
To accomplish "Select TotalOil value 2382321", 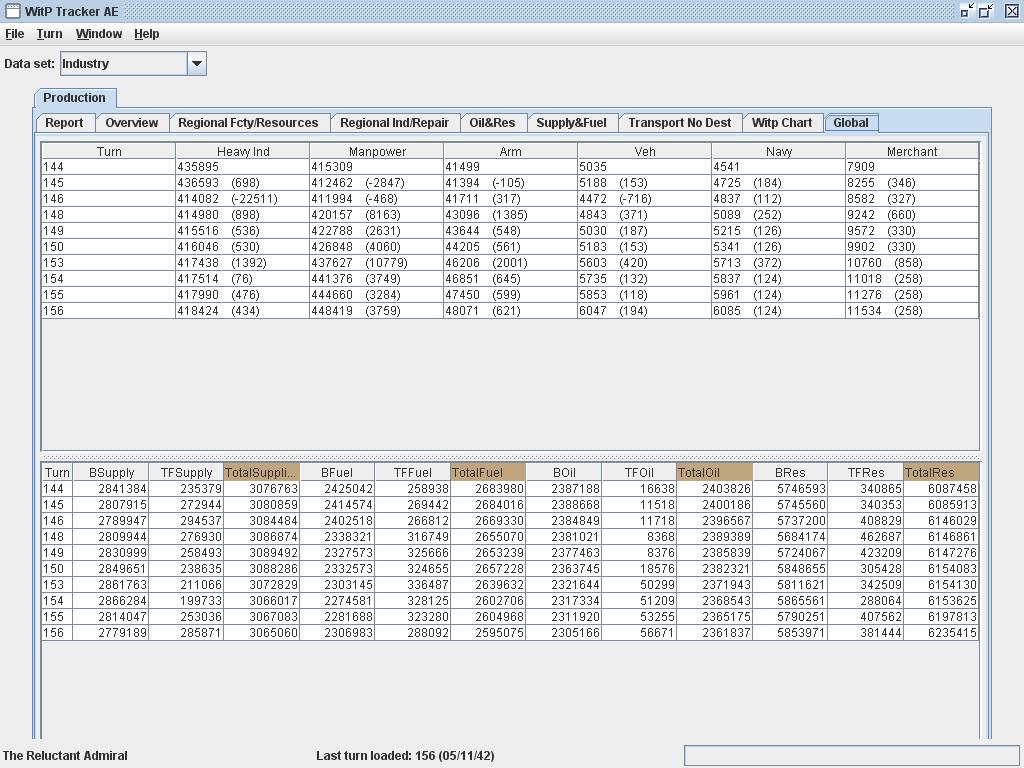I will (714, 569).
